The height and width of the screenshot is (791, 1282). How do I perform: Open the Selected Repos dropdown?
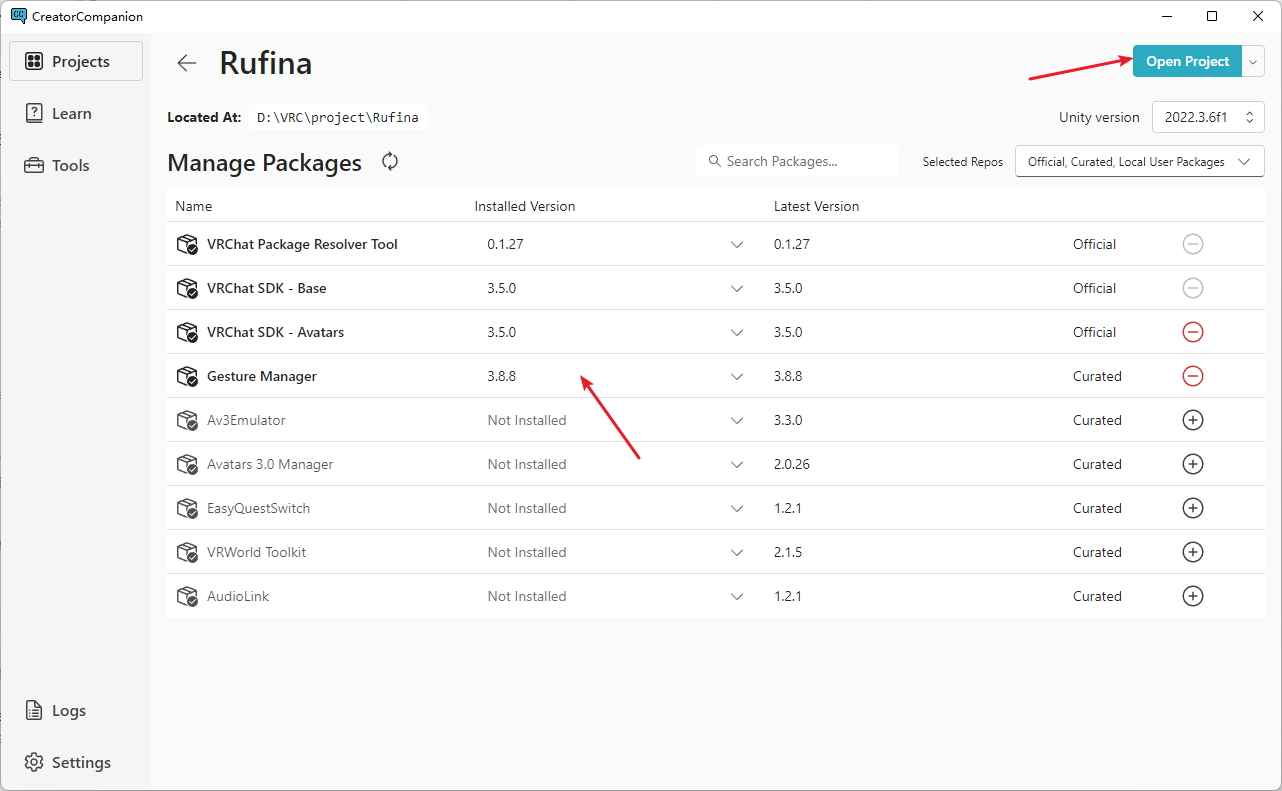[x=1139, y=162]
